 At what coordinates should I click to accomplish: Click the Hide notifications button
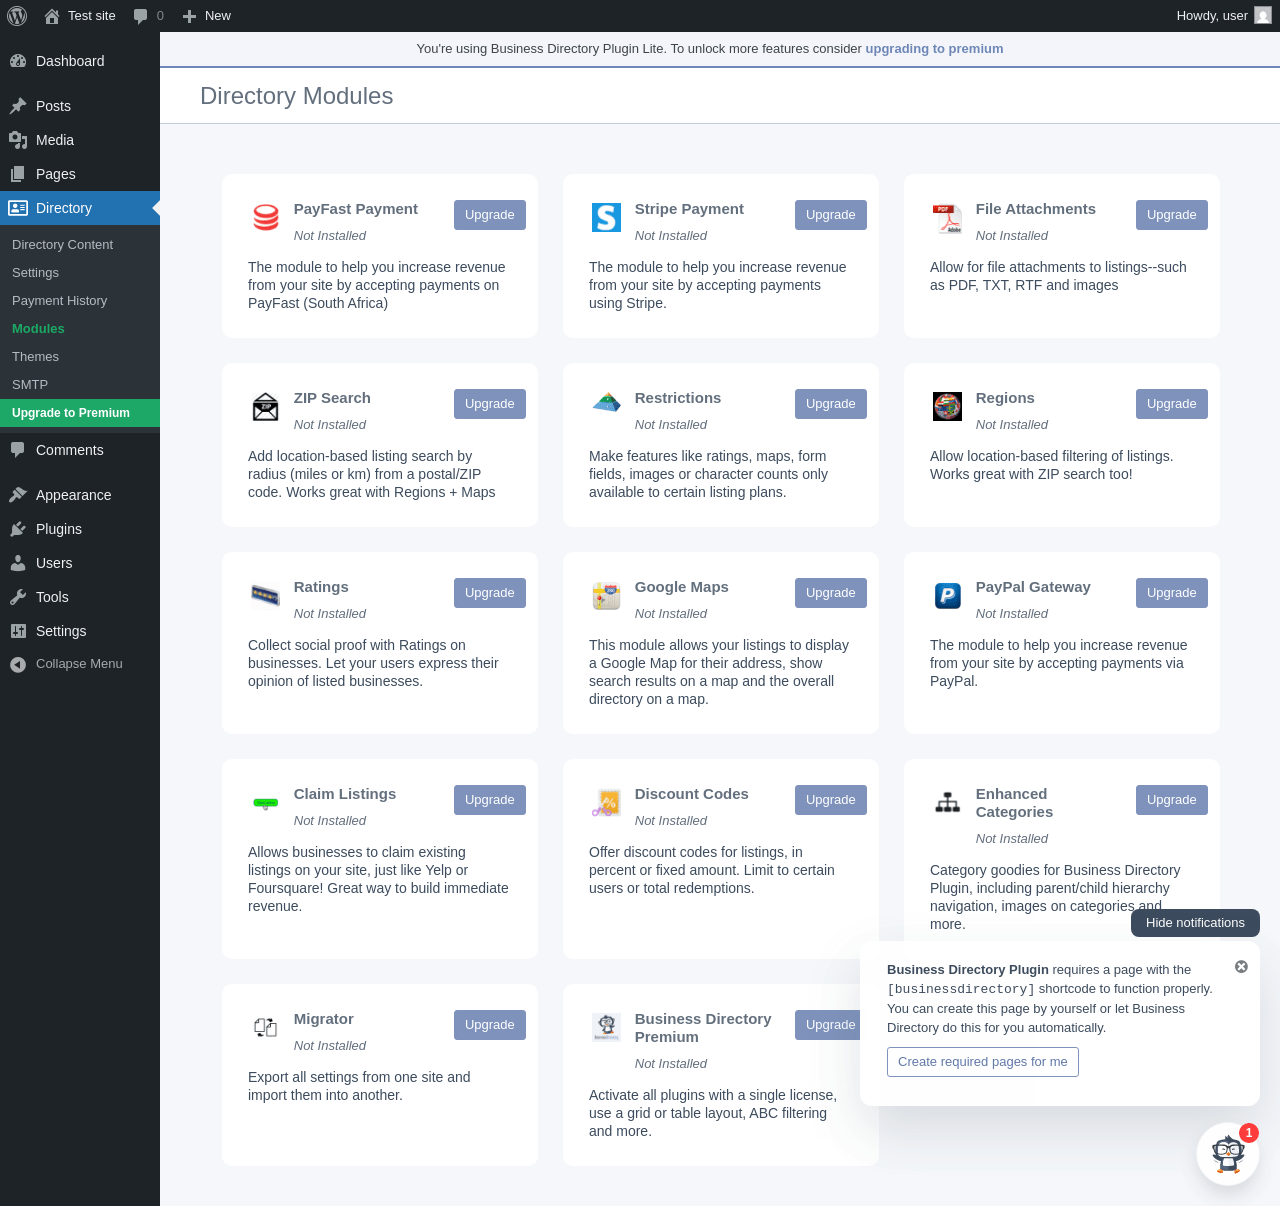(x=1195, y=923)
